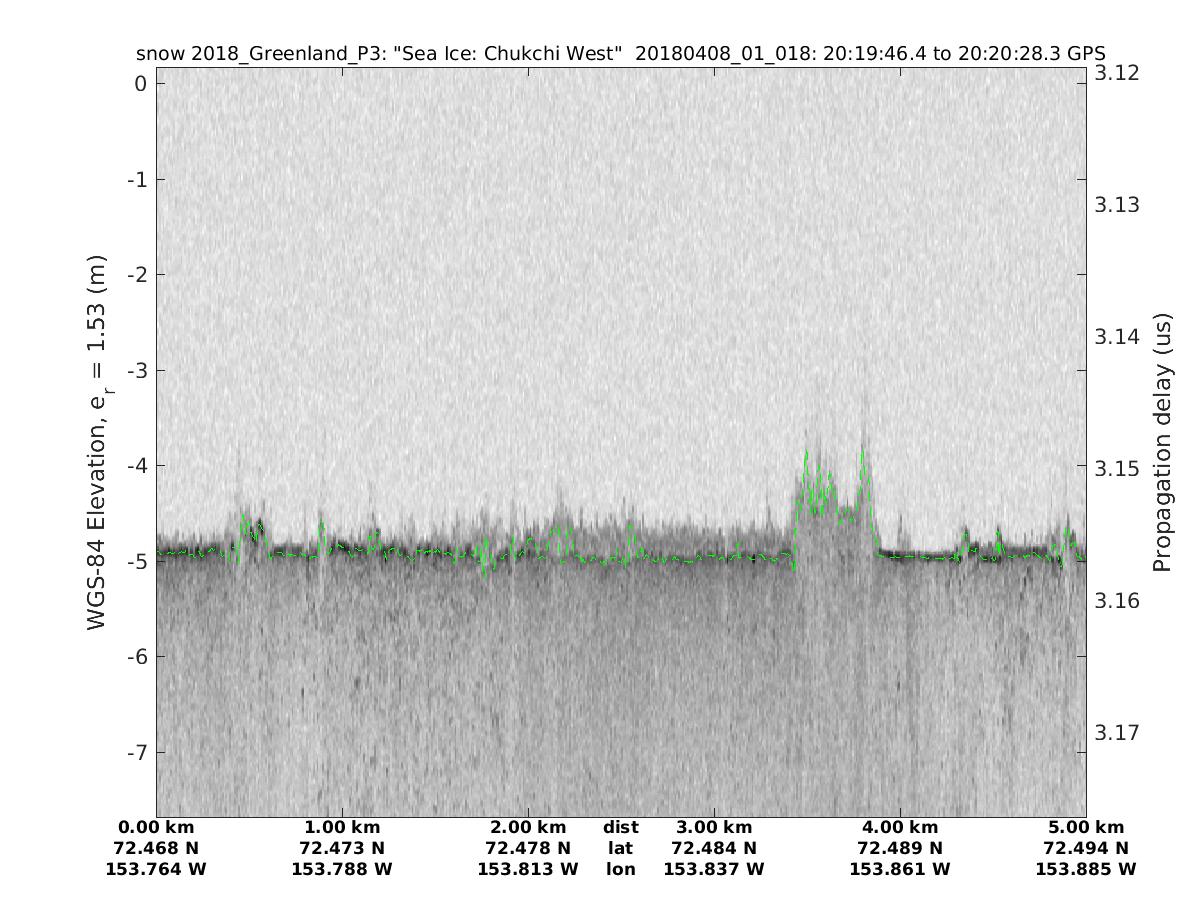This screenshot has width=1200, height=900.
Task: Click the 'dist' legend label
Action: pyautogui.click(x=621, y=828)
